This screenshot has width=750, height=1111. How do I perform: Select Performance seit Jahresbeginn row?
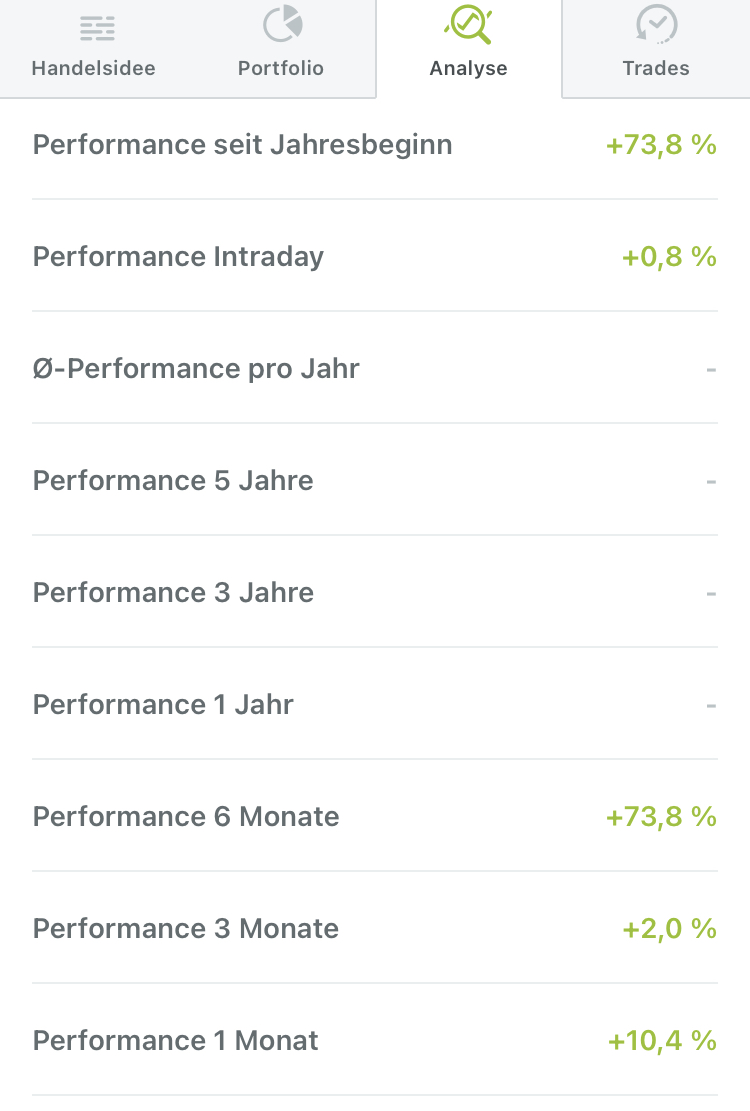coord(243,145)
